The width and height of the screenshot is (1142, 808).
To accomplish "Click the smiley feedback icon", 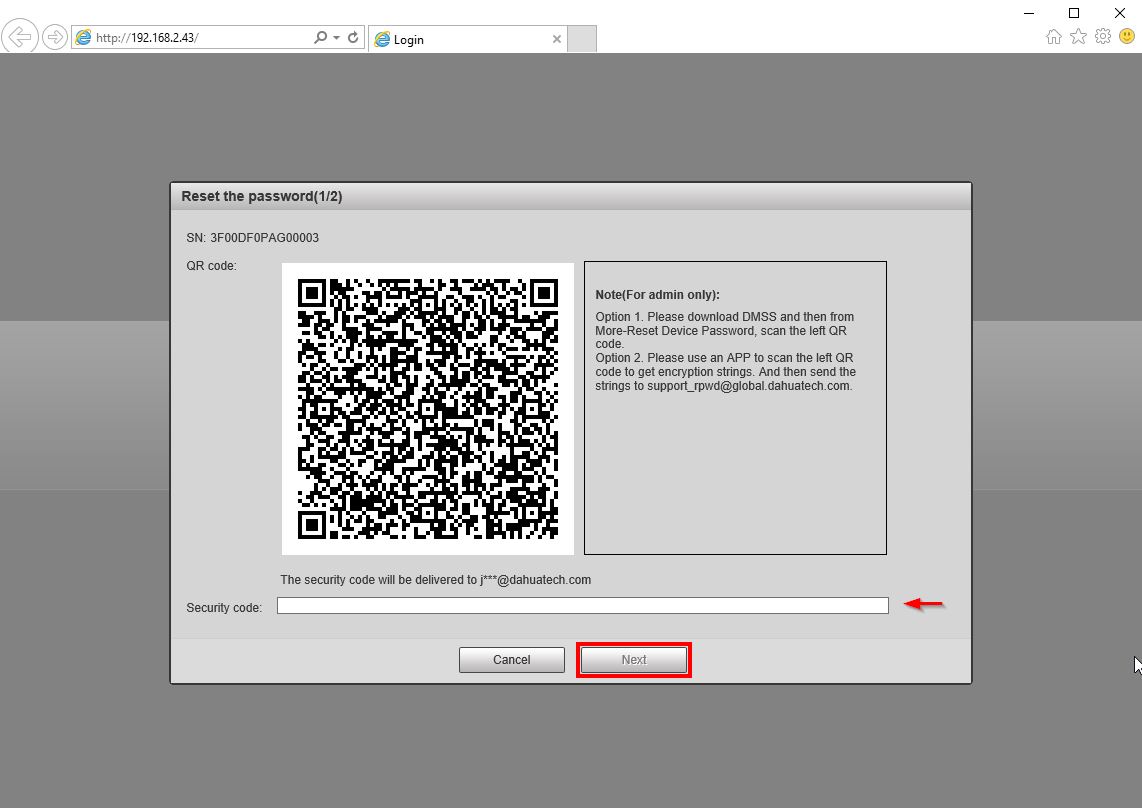I will tap(1127, 36).
